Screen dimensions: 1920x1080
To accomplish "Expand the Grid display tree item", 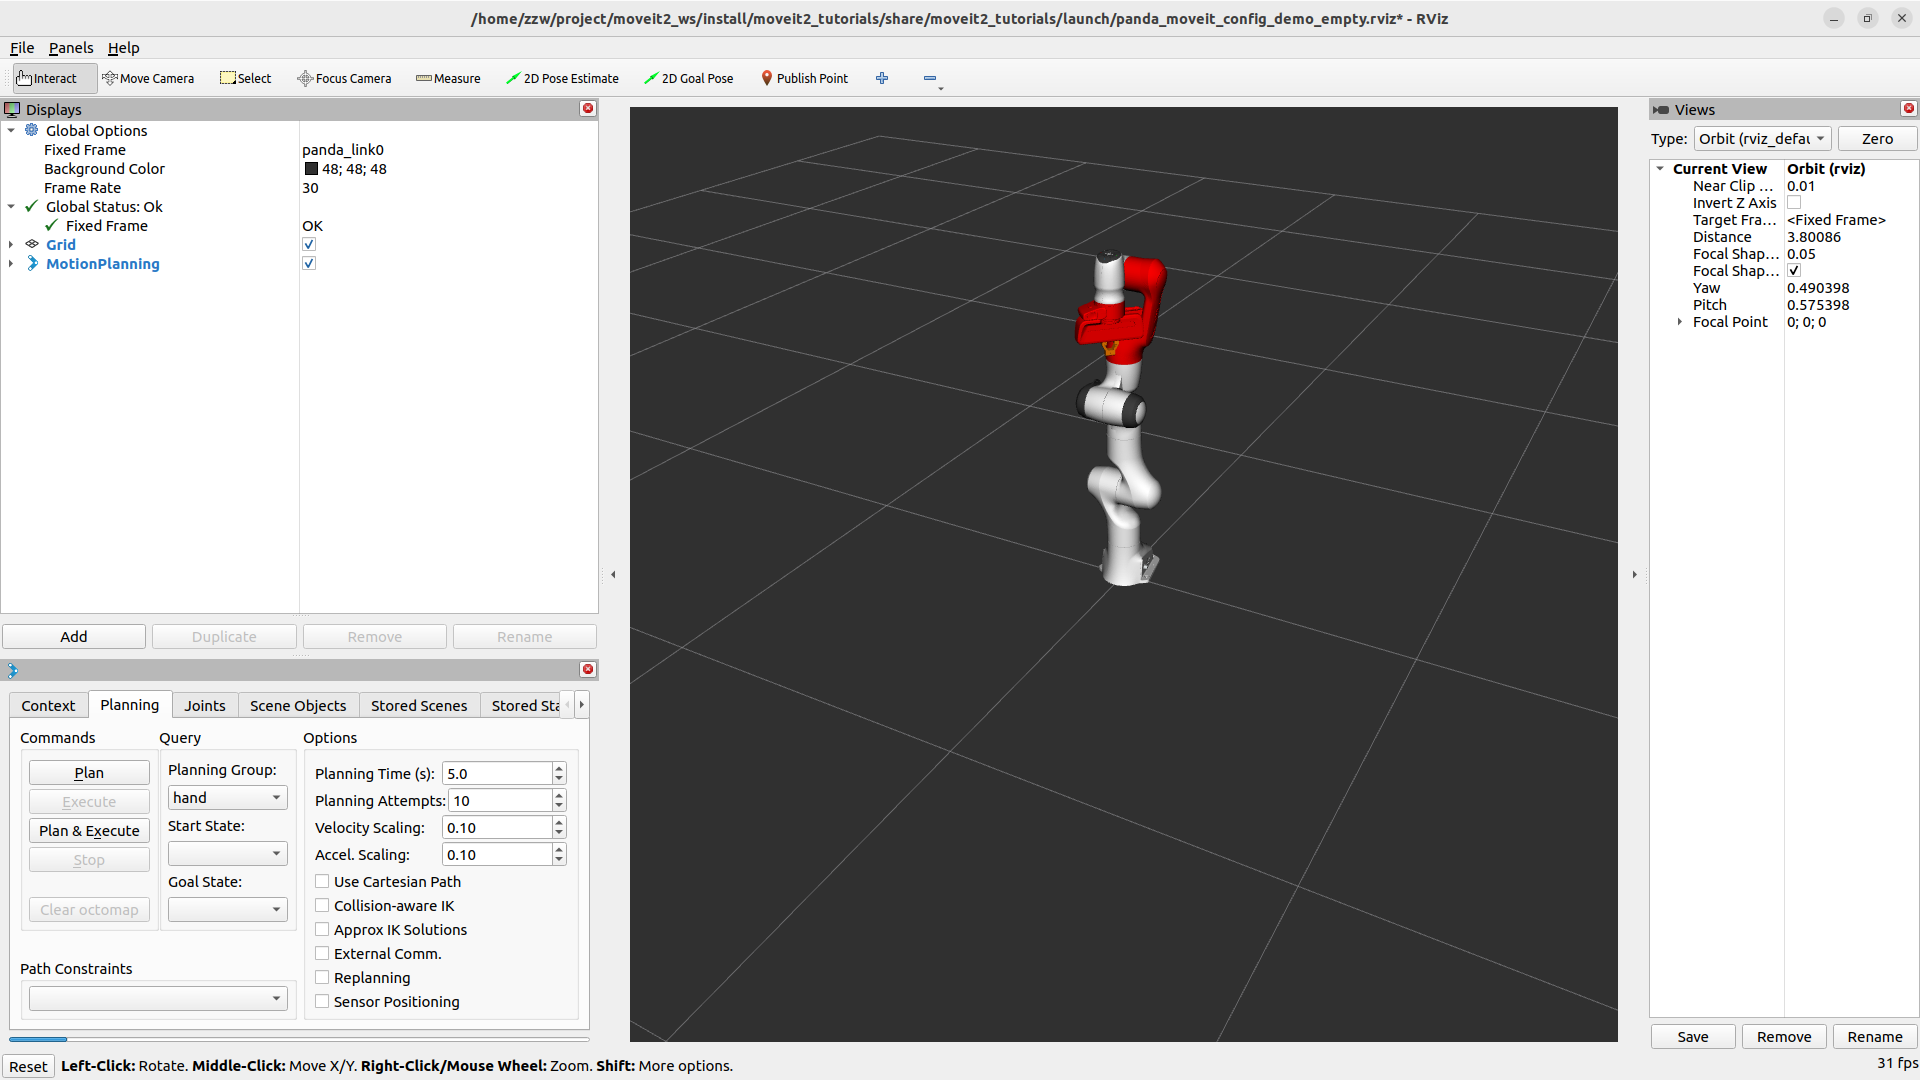I will [11, 245].
